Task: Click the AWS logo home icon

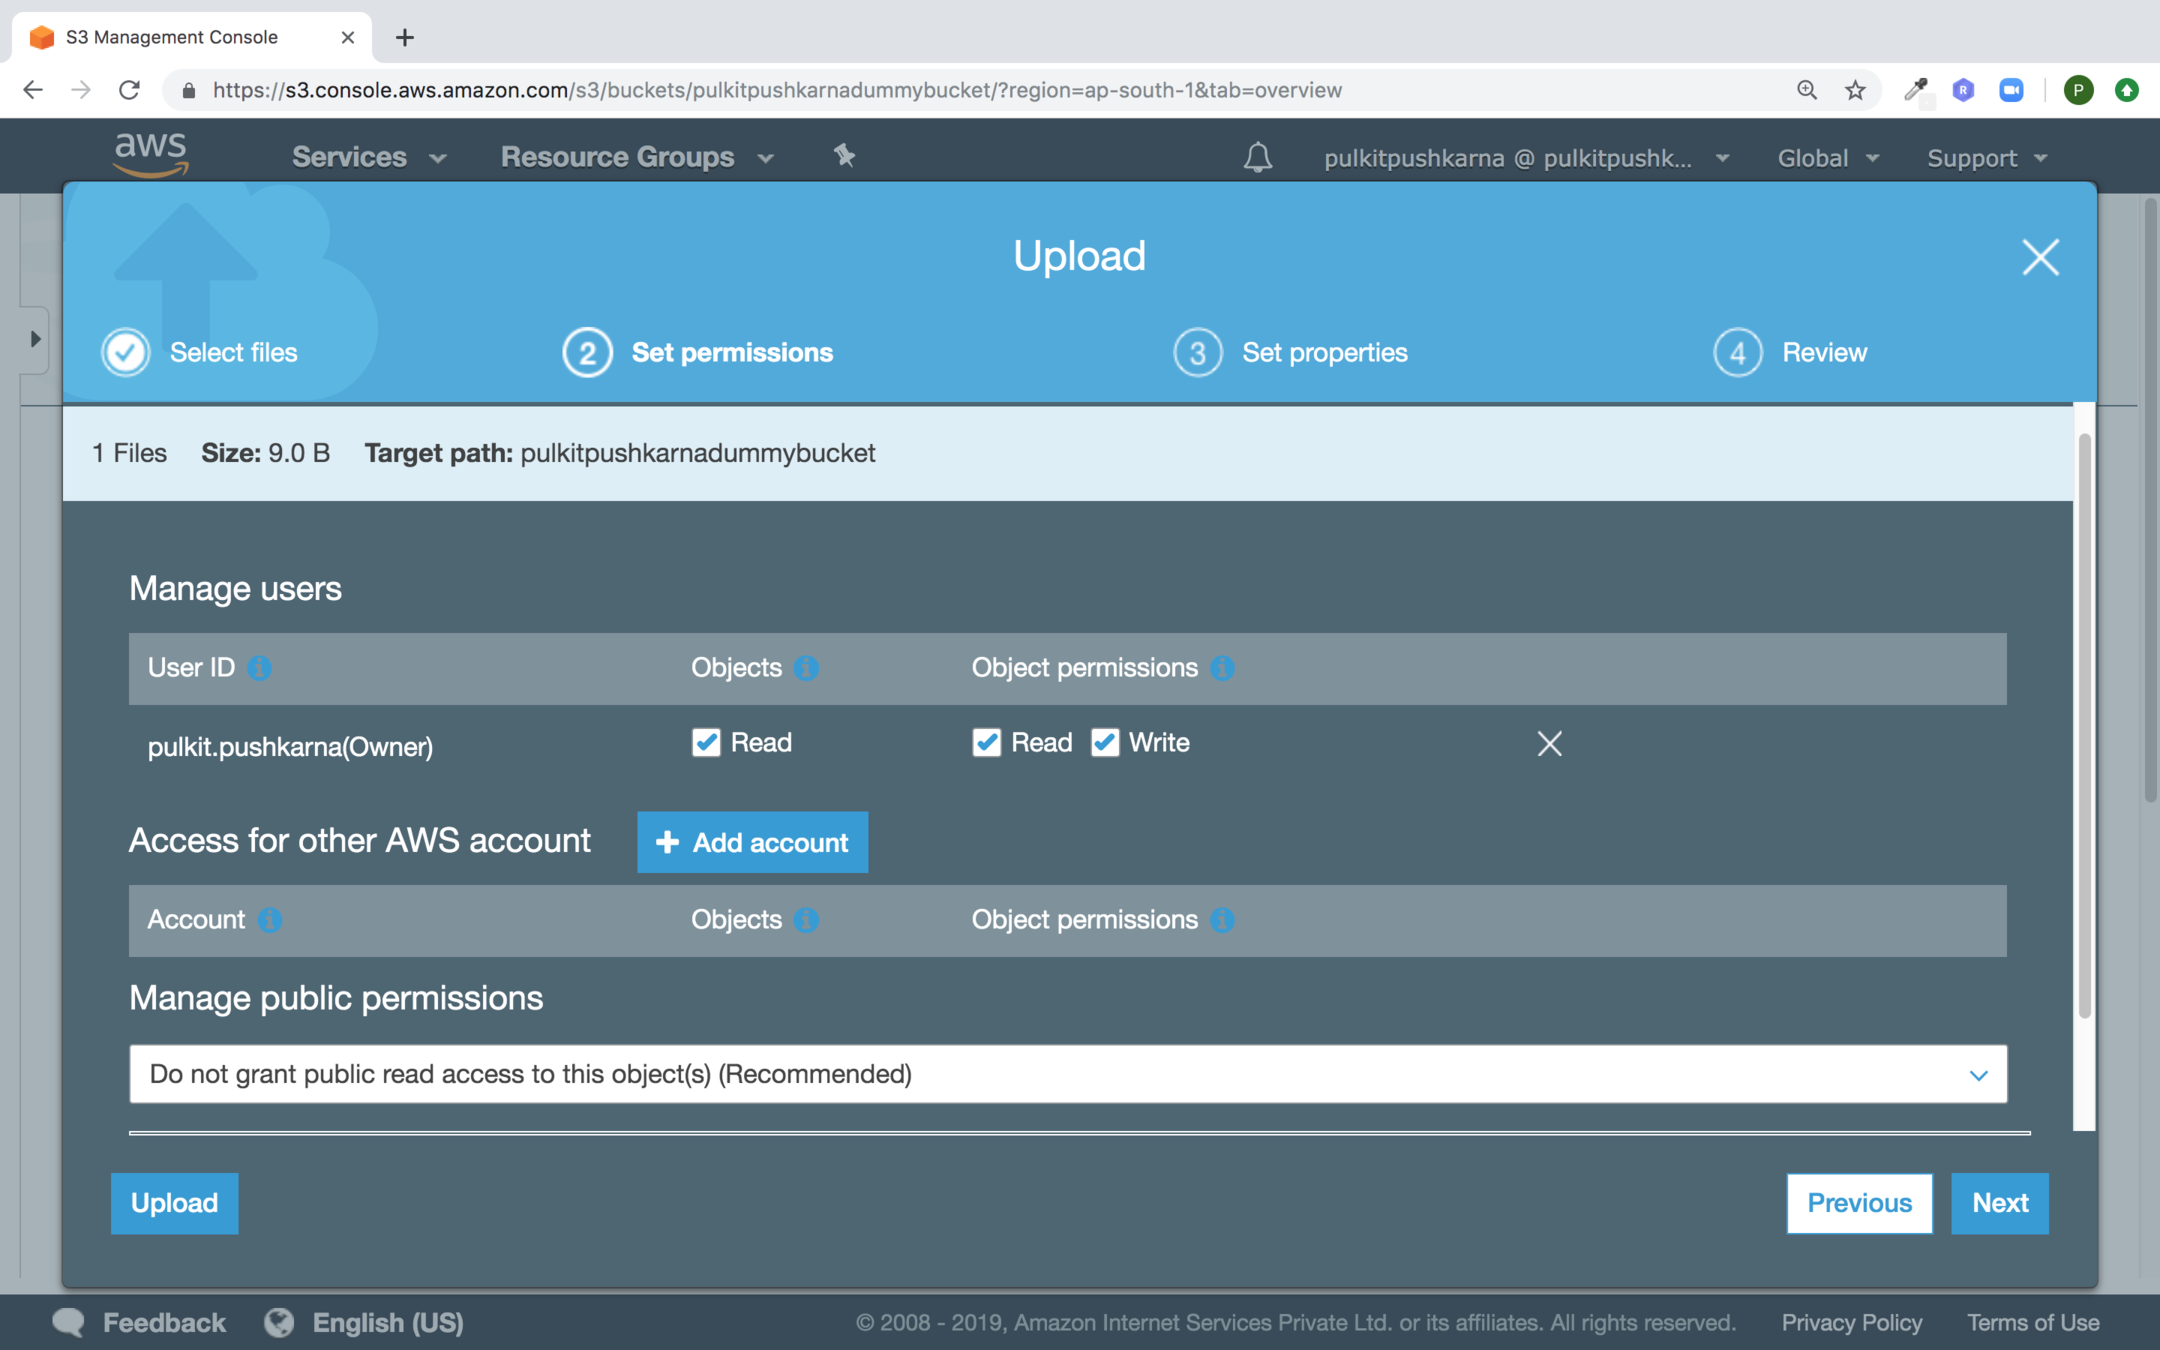Action: click(x=151, y=155)
